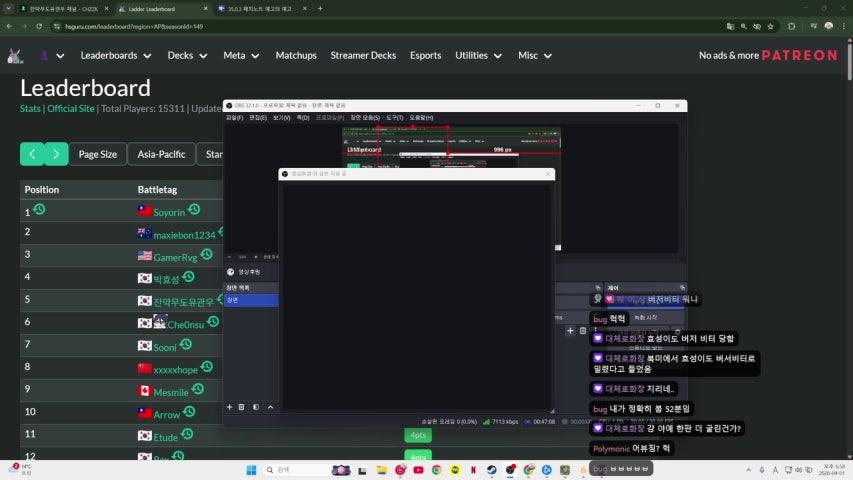Image resolution: width=853 pixels, height=480 pixels.
Task: Remove selected scene via OBS trash icon
Action: [242, 407]
